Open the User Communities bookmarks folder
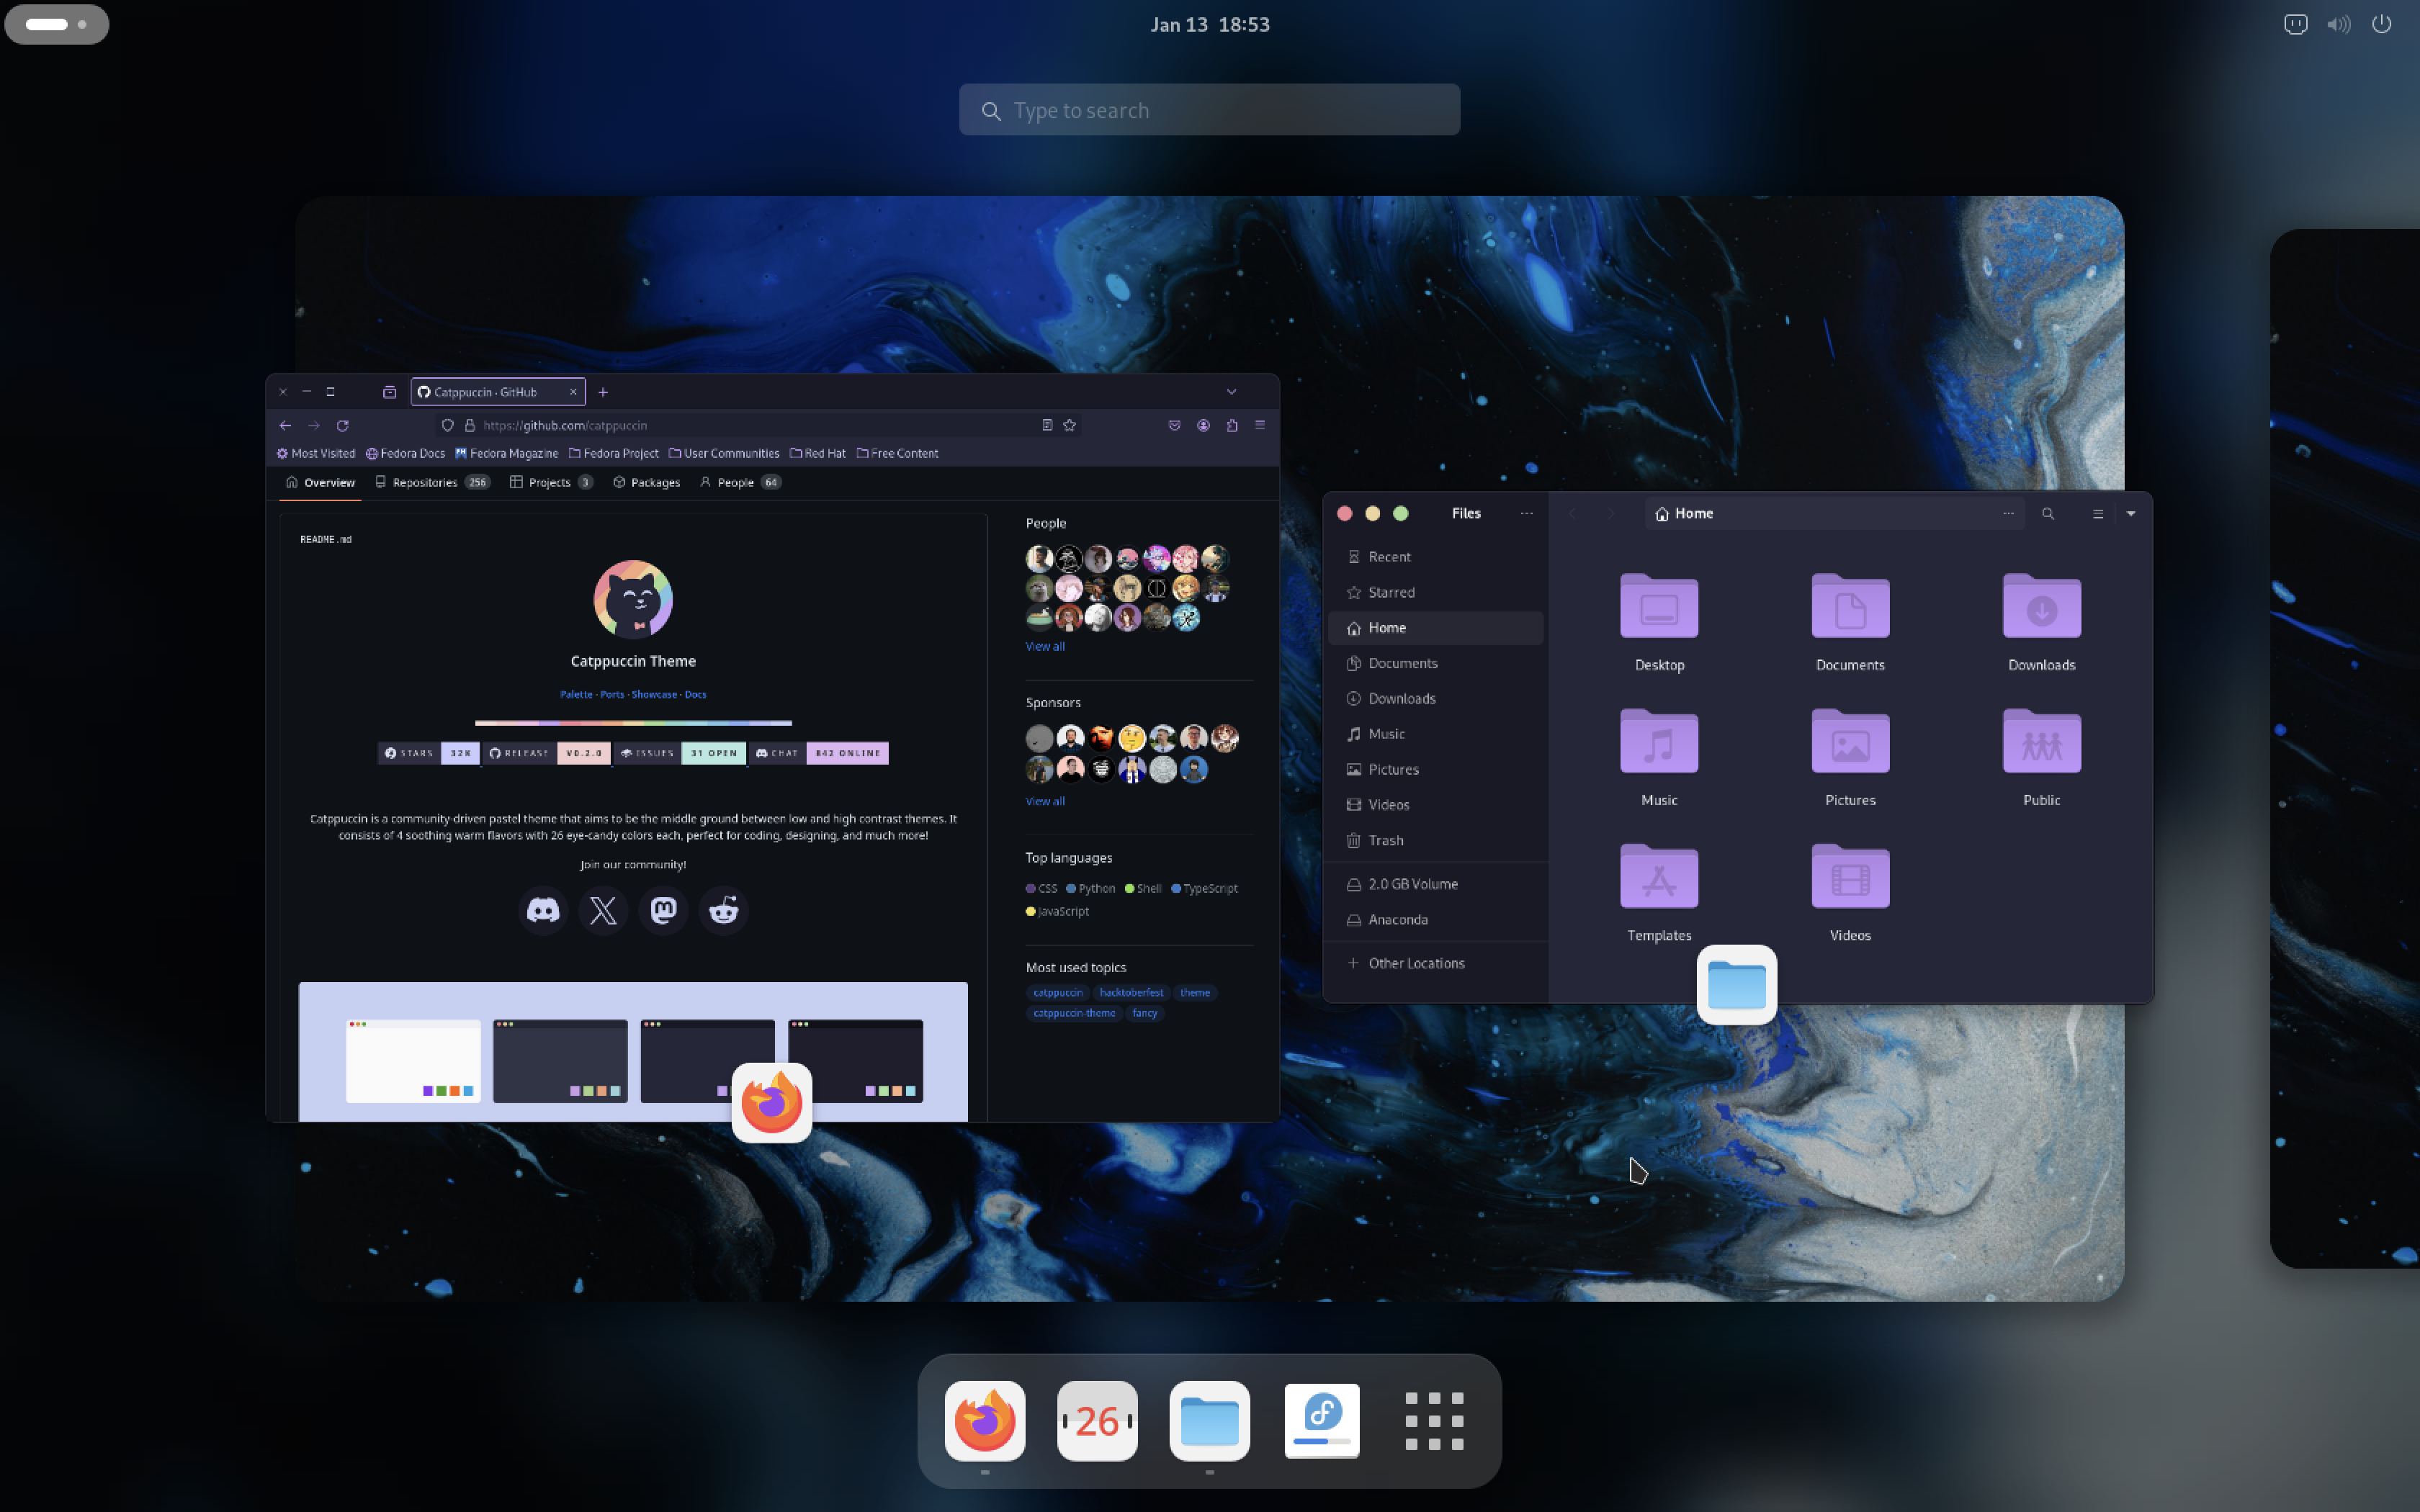Image resolution: width=2420 pixels, height=1512 pixels. 723,453
